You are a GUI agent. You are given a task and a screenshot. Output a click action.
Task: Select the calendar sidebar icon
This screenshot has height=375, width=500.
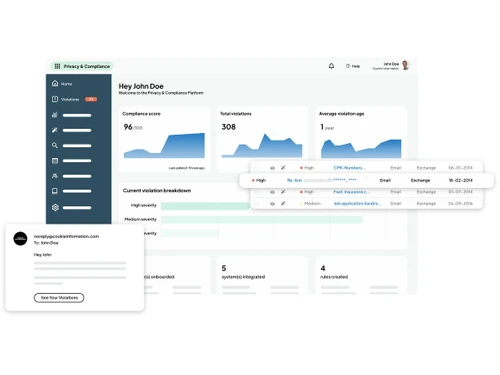(55, 161)
